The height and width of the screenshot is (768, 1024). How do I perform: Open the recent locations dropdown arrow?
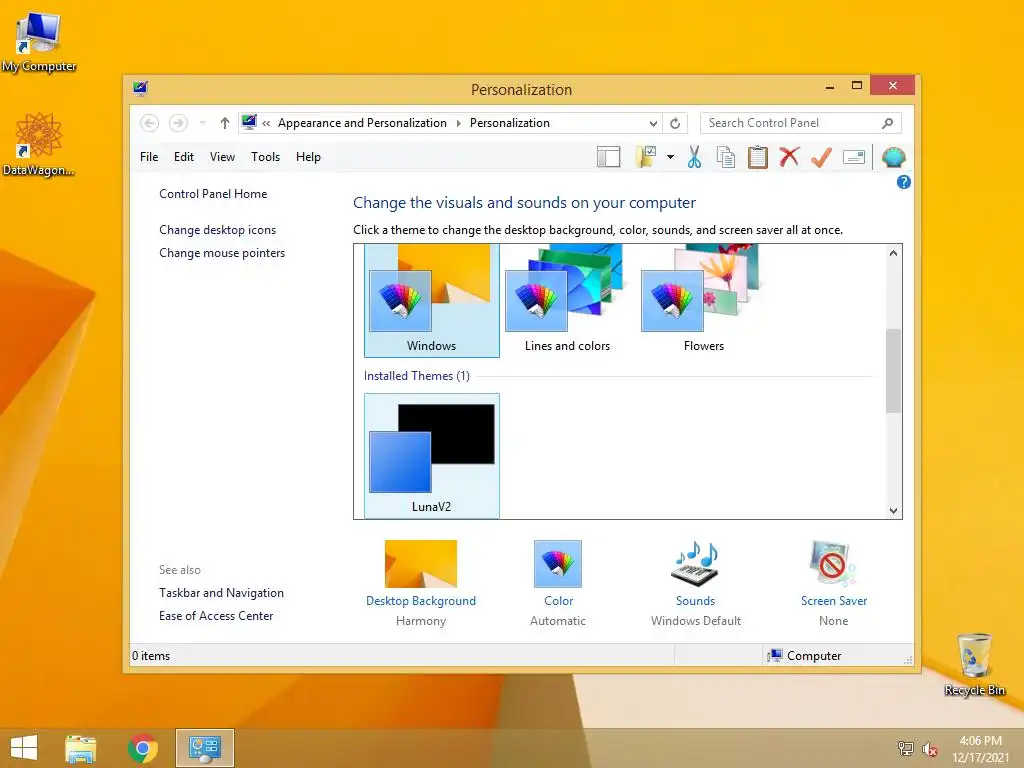(x=203, y=123)
